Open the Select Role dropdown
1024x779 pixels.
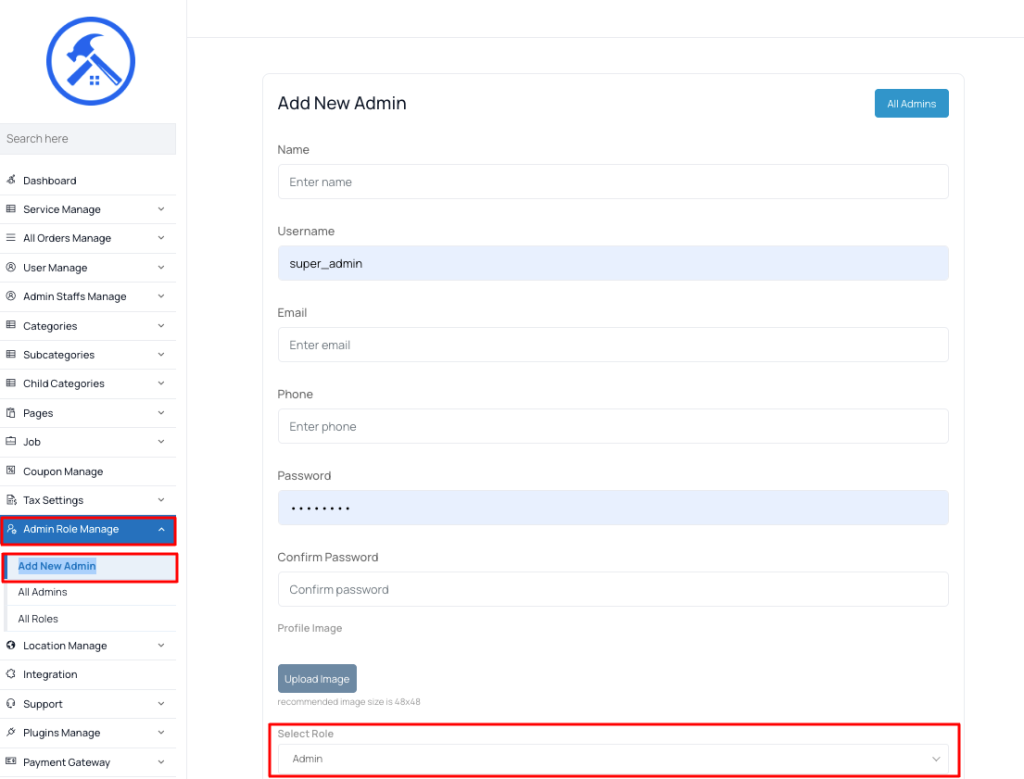[x=613, y=759]
